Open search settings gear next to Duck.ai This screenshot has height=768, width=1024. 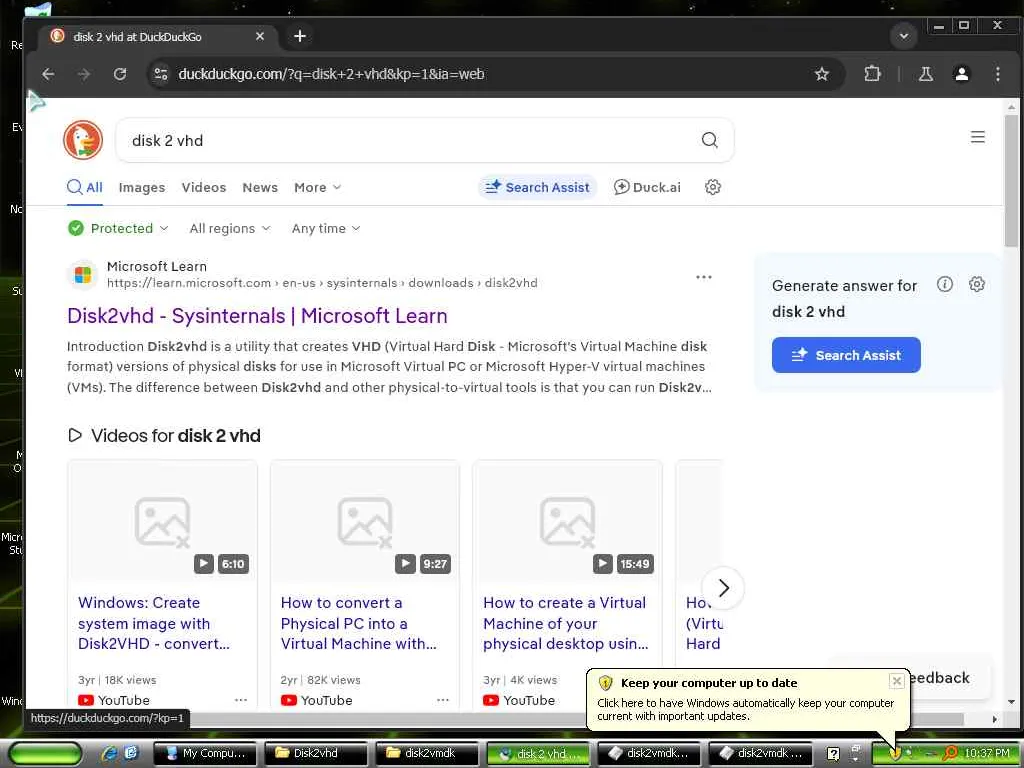coord(712,187)
